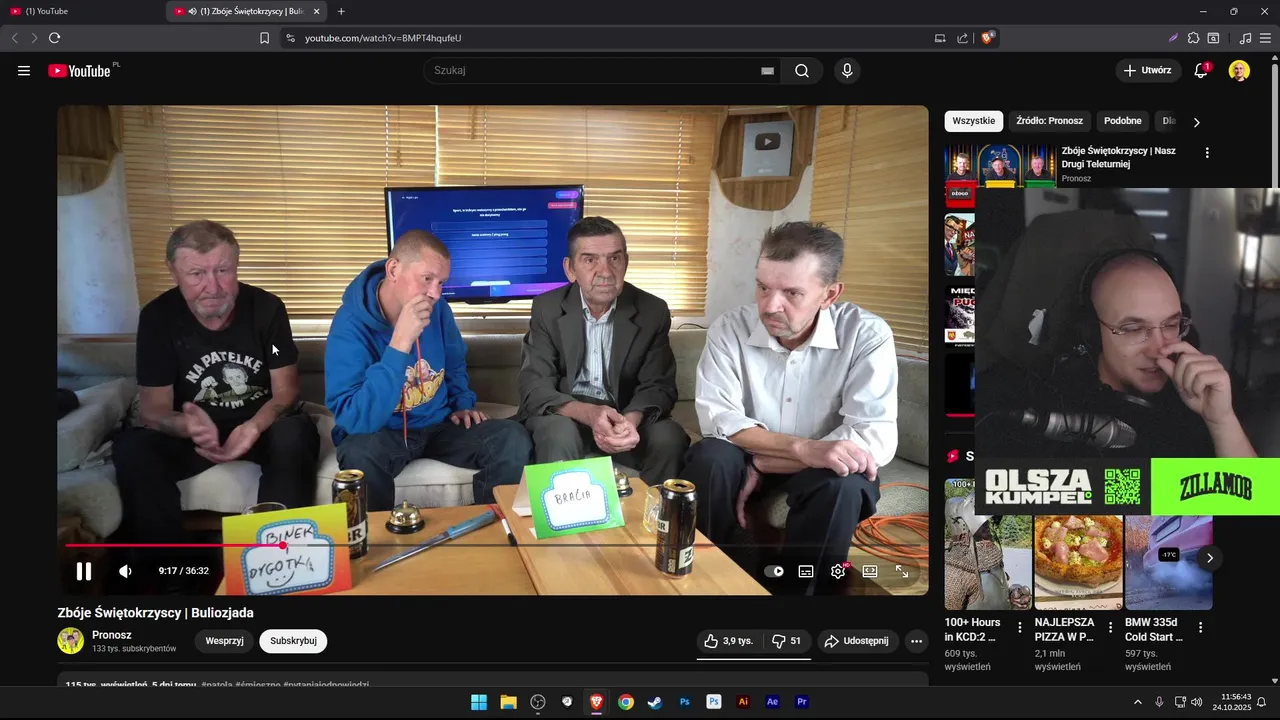The height and width of the screenshot is (720, 1280).
Task: Go back with the browser back arrow
Action: click(x=15, y=38)
